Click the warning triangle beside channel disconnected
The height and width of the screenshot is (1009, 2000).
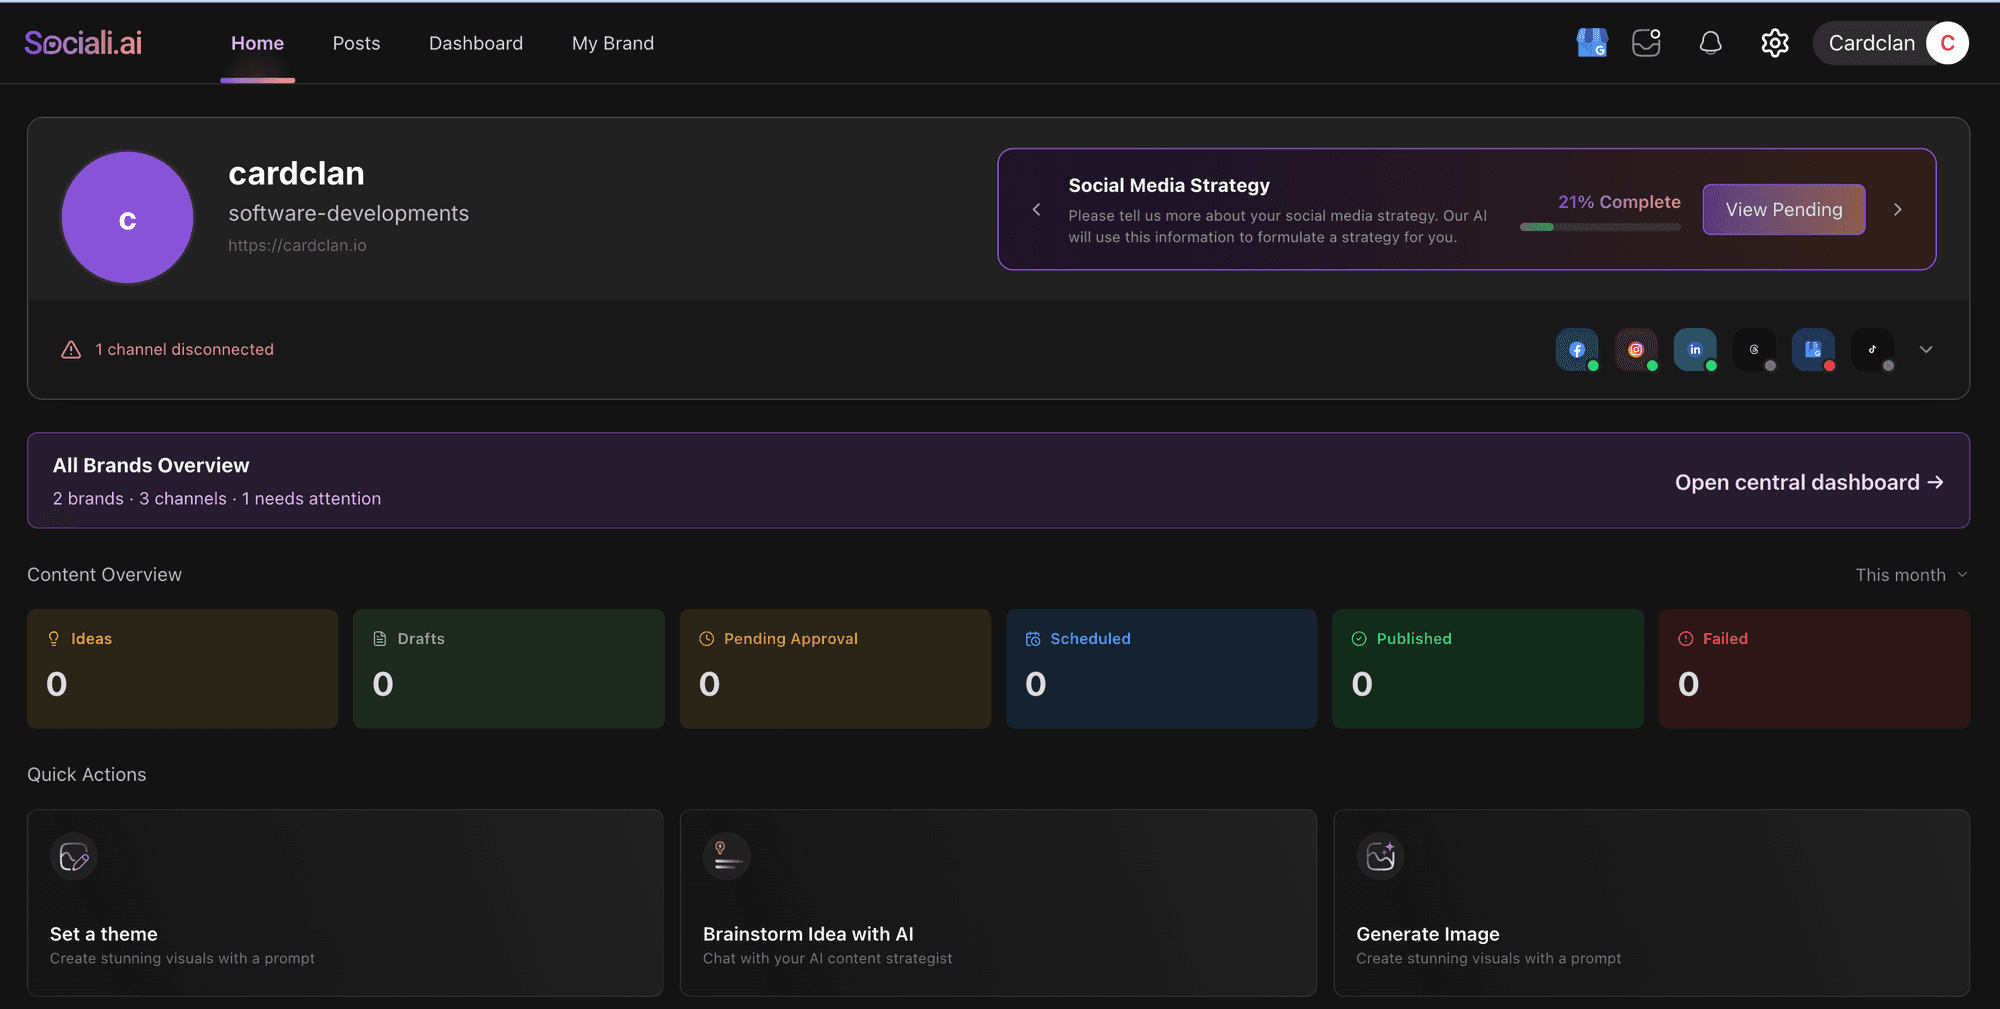point(71,349)
